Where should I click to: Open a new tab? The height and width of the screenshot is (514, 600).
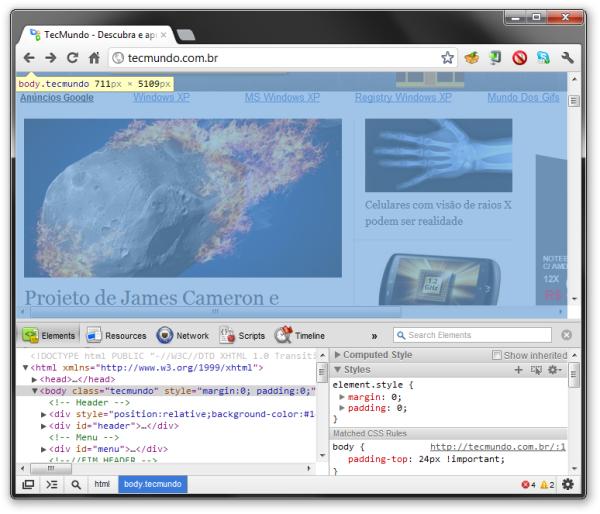coord(186,35)
